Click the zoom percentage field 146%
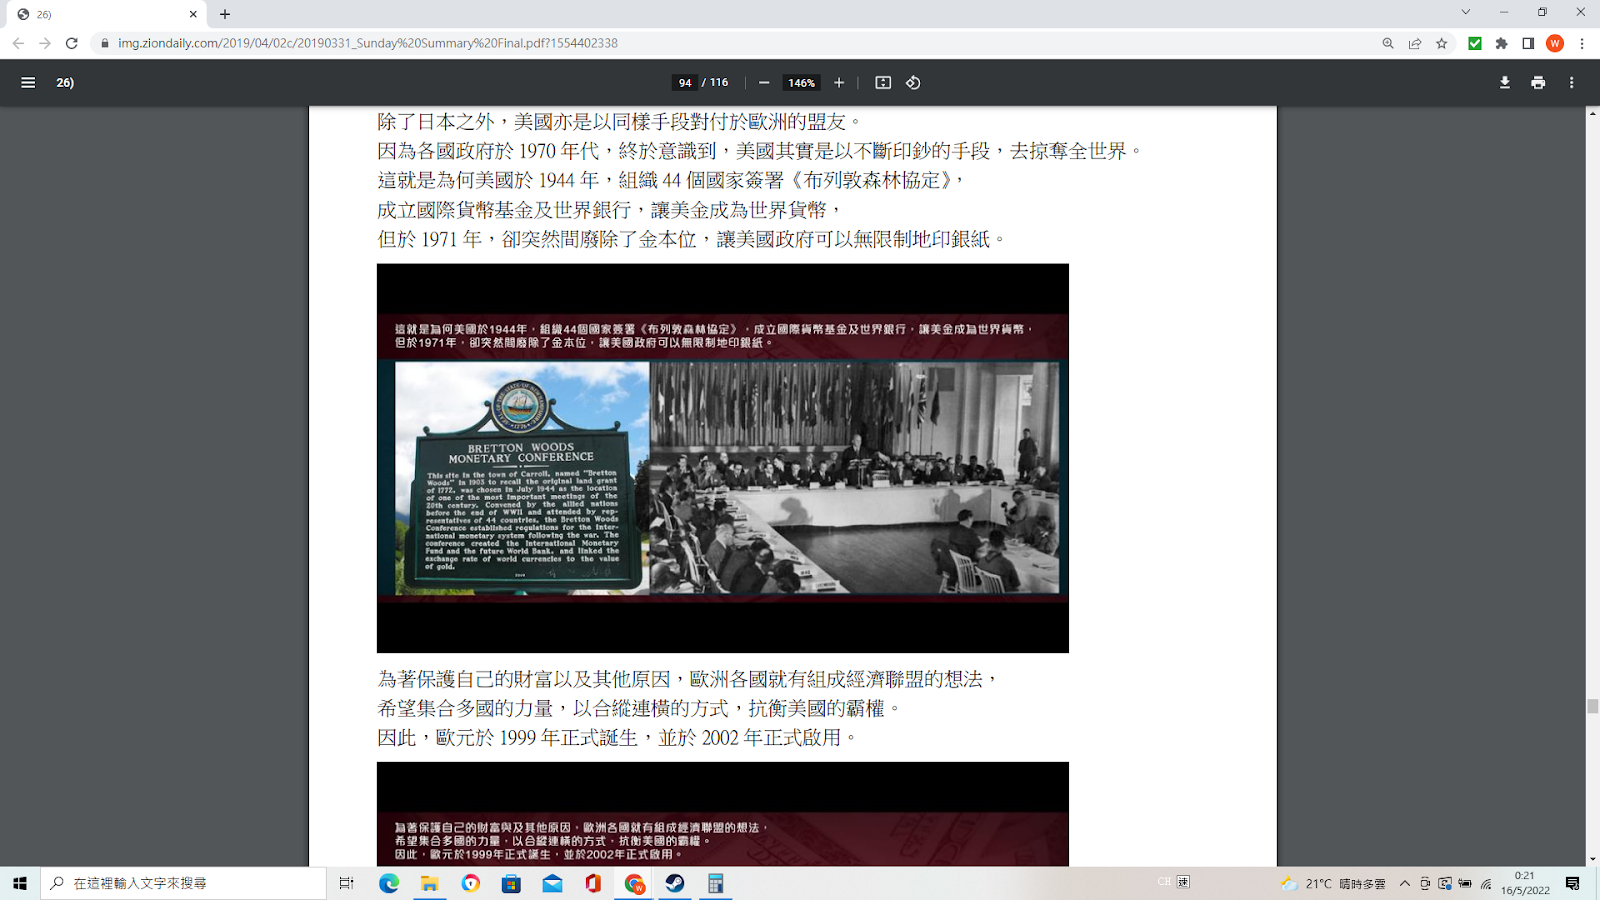This screenshot has width=1600, height=900. [801, 83]
